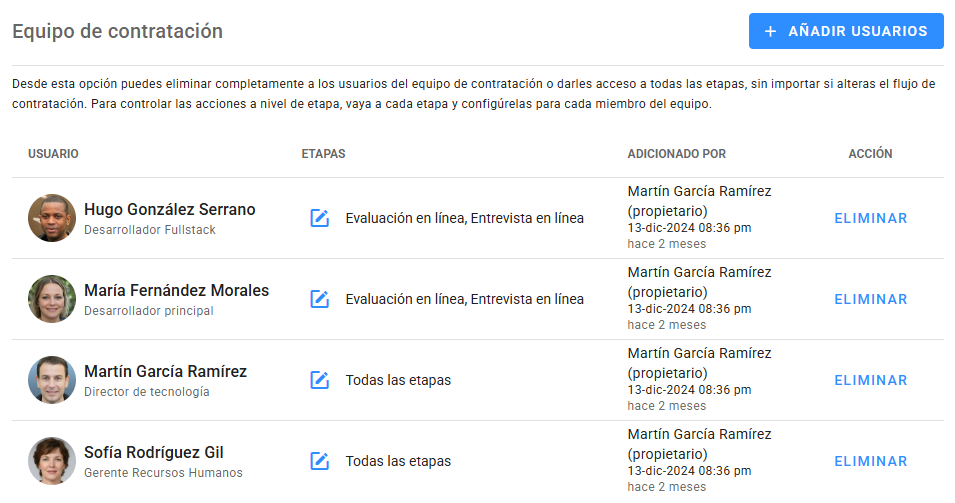Image resolution: width=955 pixels, height=503 pixels.
Task: Click edit stages icon for Hugo González Serrano
Action: [320, 218]
